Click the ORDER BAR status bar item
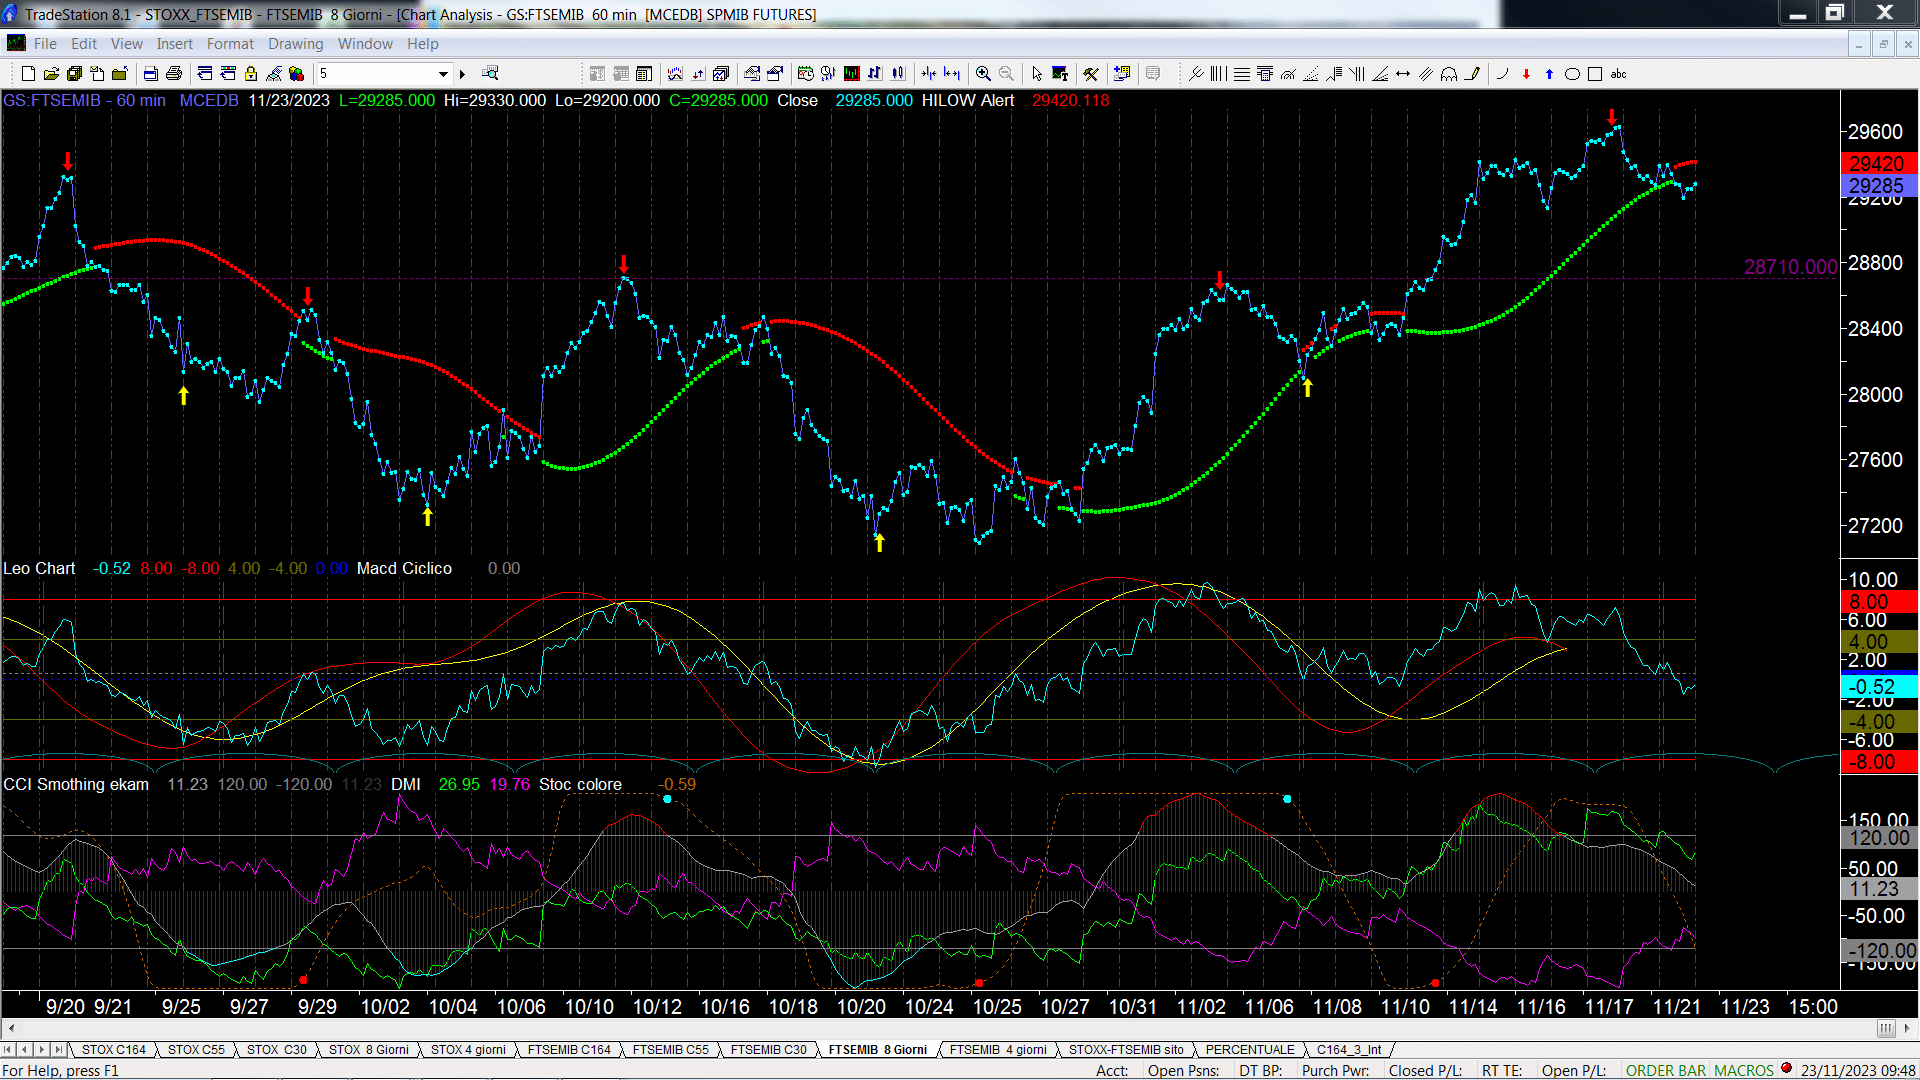This screenshot has width=1920, height=1080. pyautogui.click(x=1666, y=1071)
